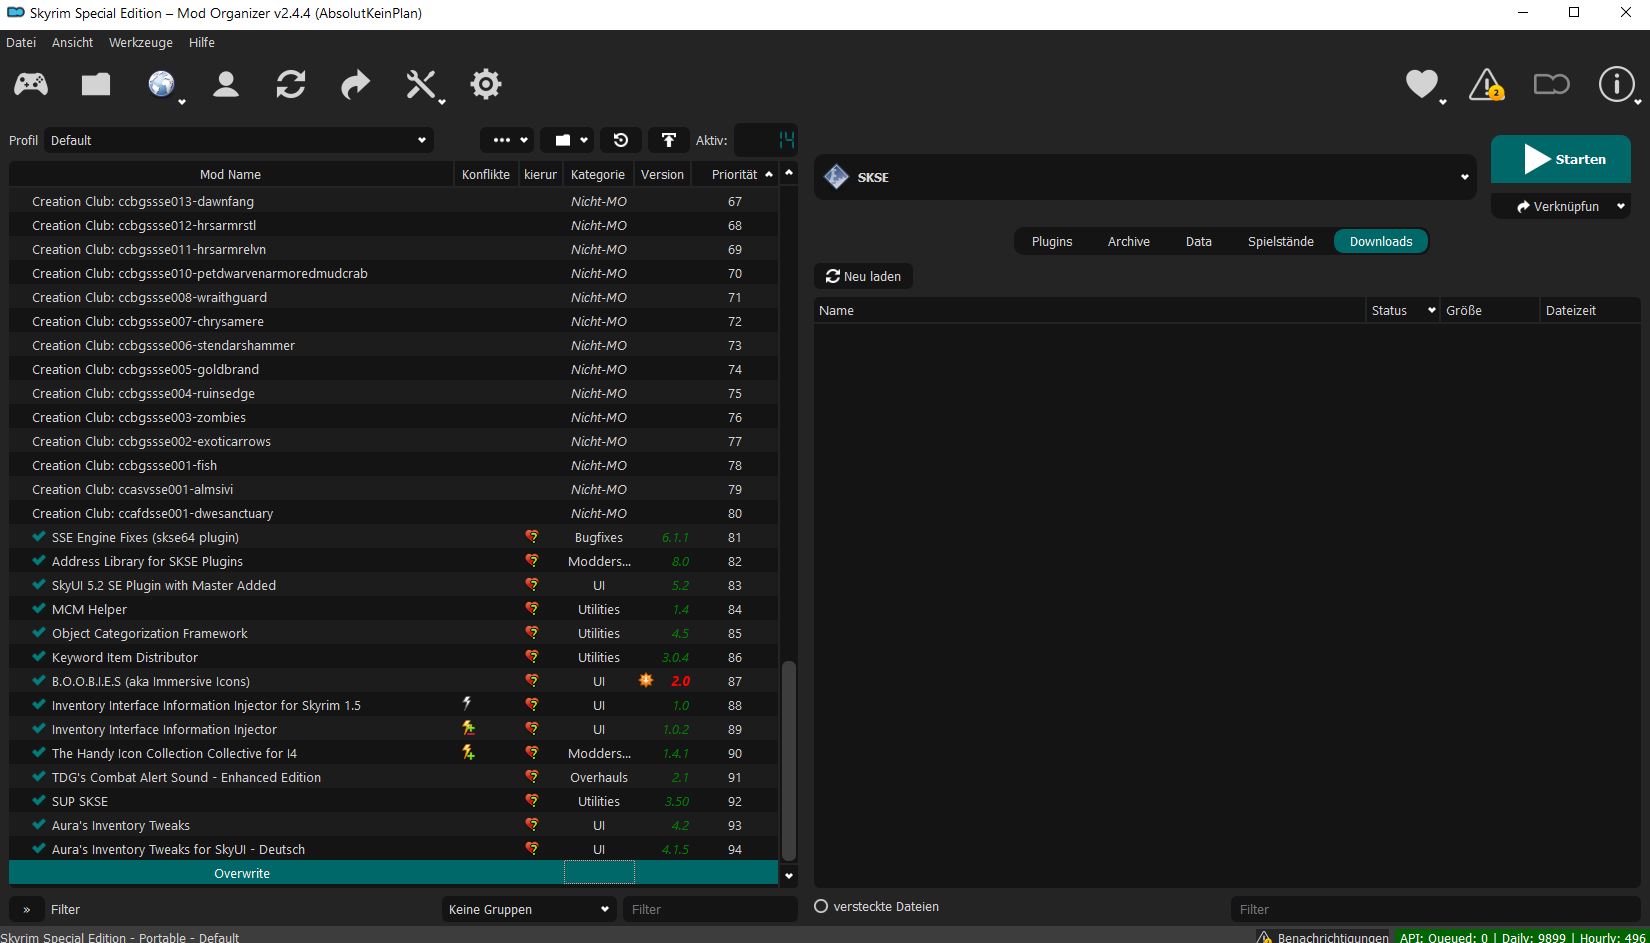
Task: Click flag icon of SUP SKSE row
Action: 532,801
